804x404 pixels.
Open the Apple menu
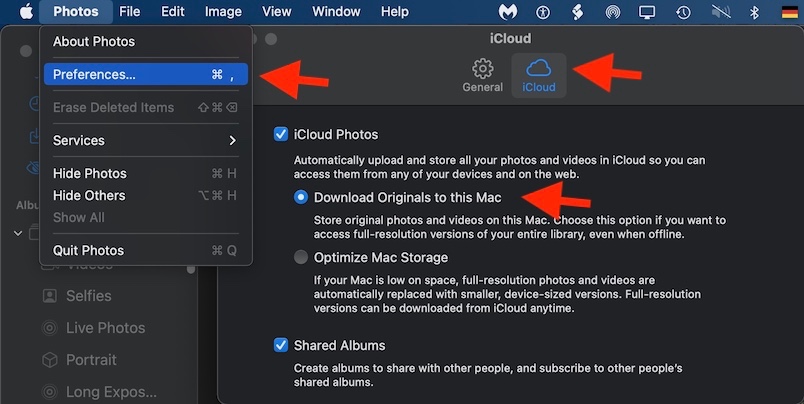pyautogui.click(x=27, y=11)
